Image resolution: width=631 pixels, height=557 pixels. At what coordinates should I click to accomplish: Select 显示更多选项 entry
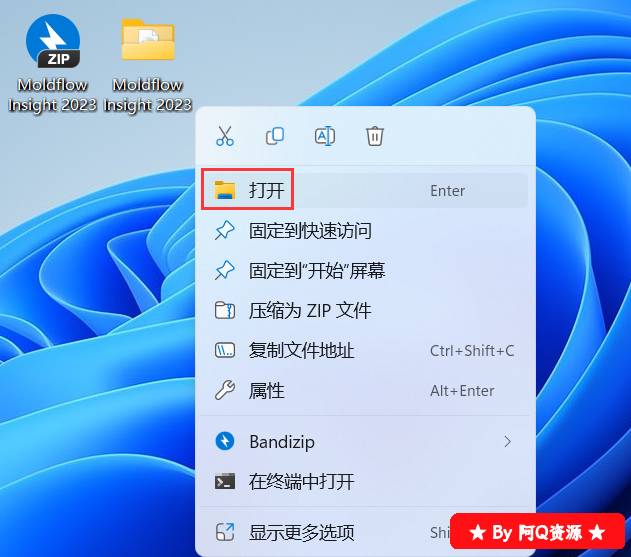click(365, 532)
